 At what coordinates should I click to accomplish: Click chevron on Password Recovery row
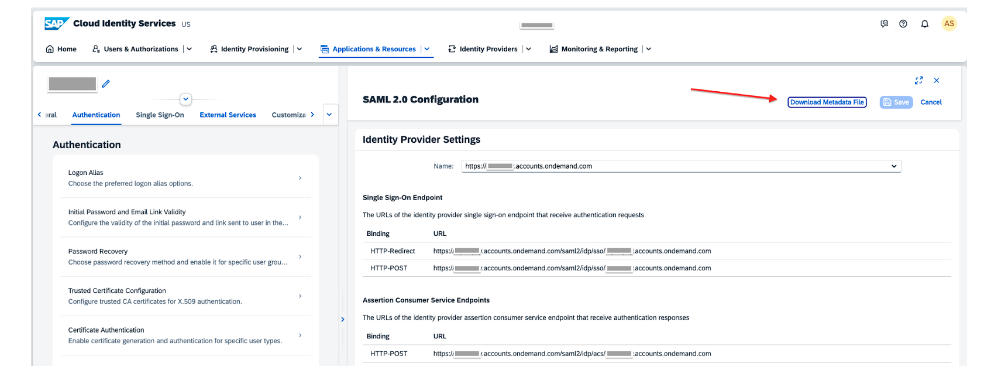pyautogui.click(x=300, y=256)
